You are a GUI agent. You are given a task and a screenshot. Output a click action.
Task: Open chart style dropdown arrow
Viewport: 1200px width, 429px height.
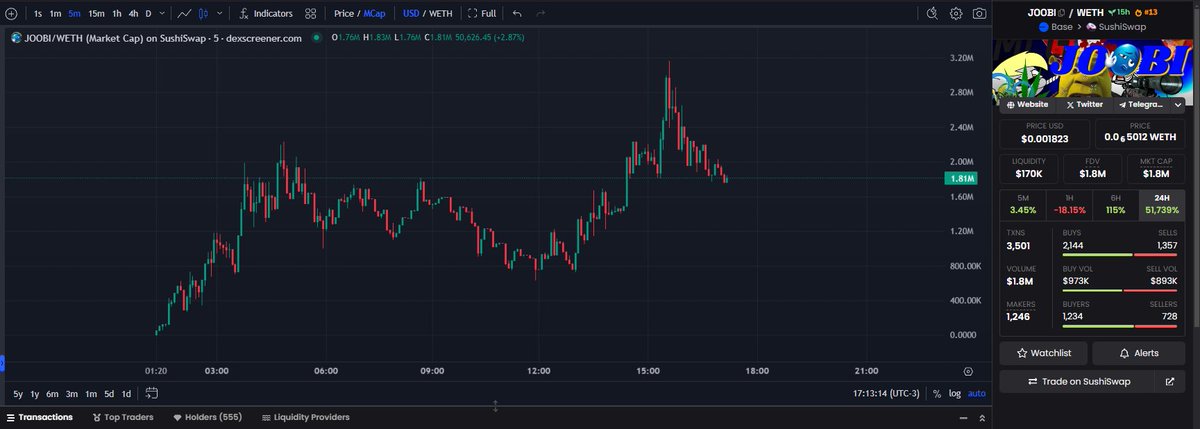[x=217, y=14]
